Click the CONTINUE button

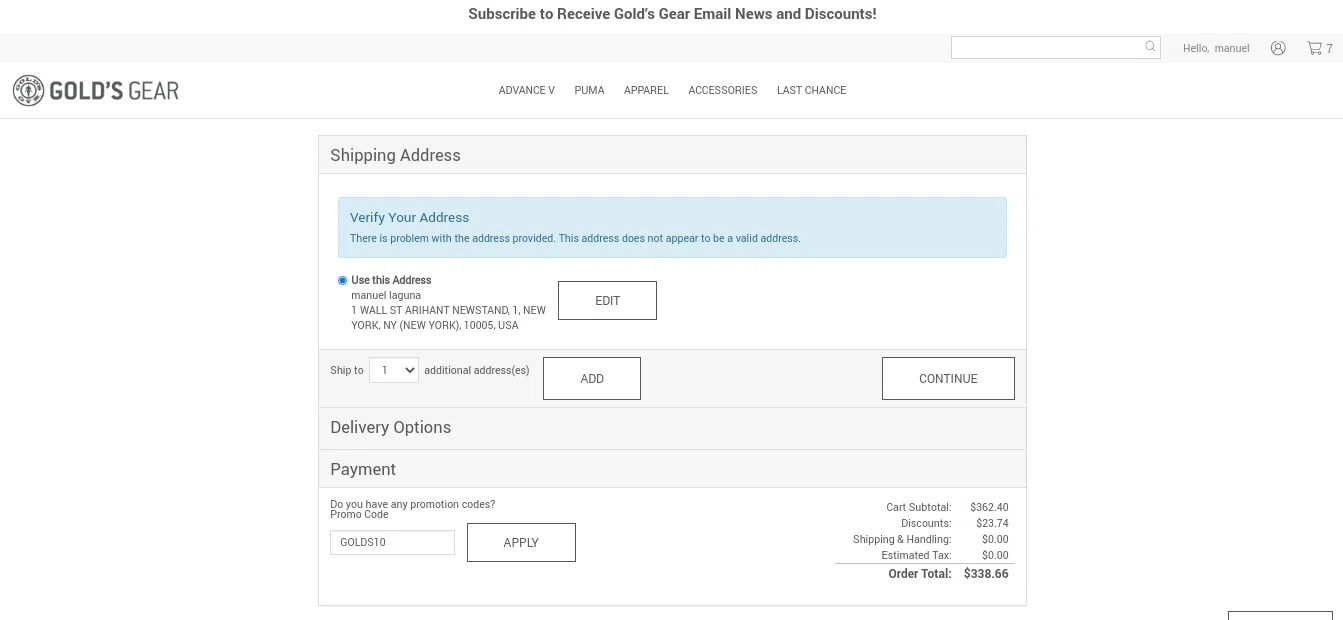pyautogui.click(x=948, y=379)
